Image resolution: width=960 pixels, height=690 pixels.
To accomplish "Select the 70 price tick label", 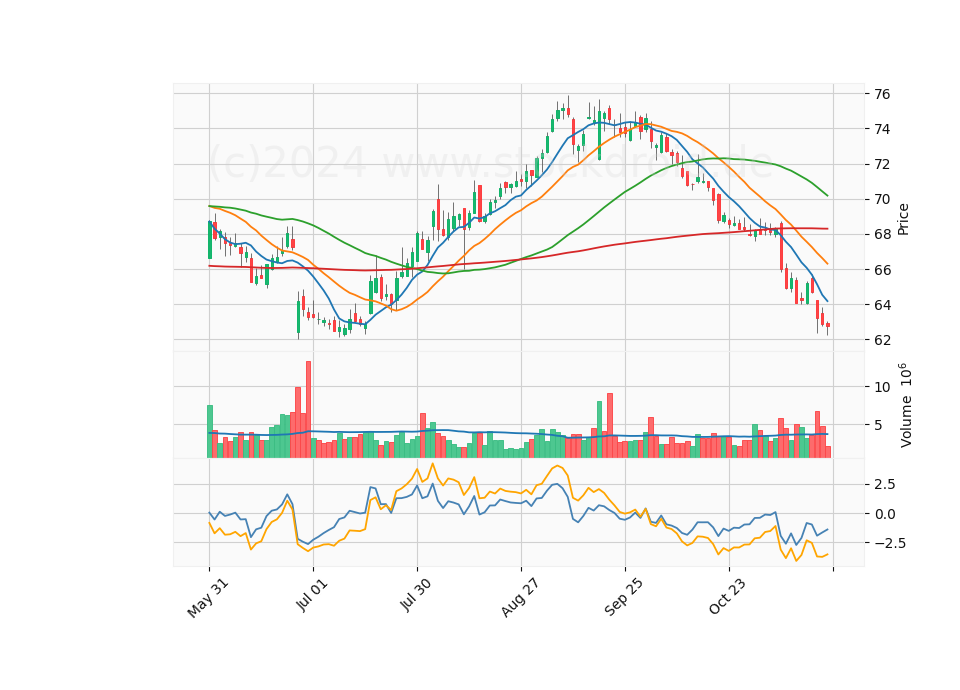I will click(882, 200).
